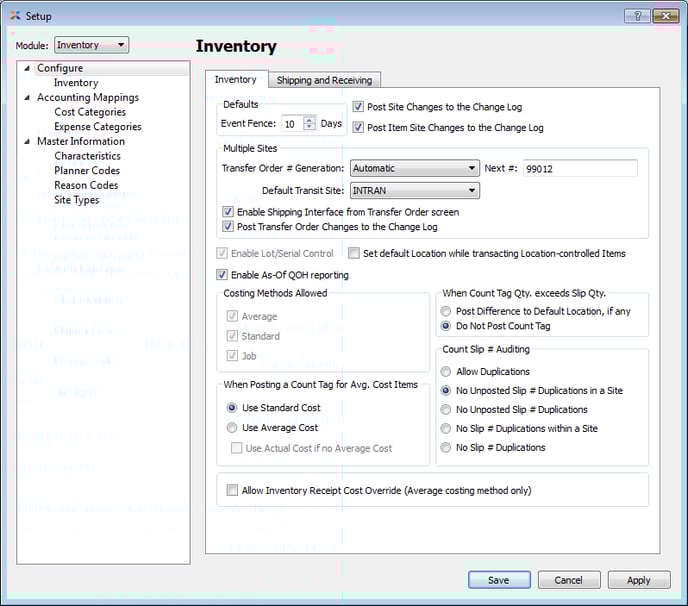Image resolution: width=688 pixels, height=606 pixels.
Task: Enable Allow Inventory Receipt Cost Override
Action: [x=233, y=490]
